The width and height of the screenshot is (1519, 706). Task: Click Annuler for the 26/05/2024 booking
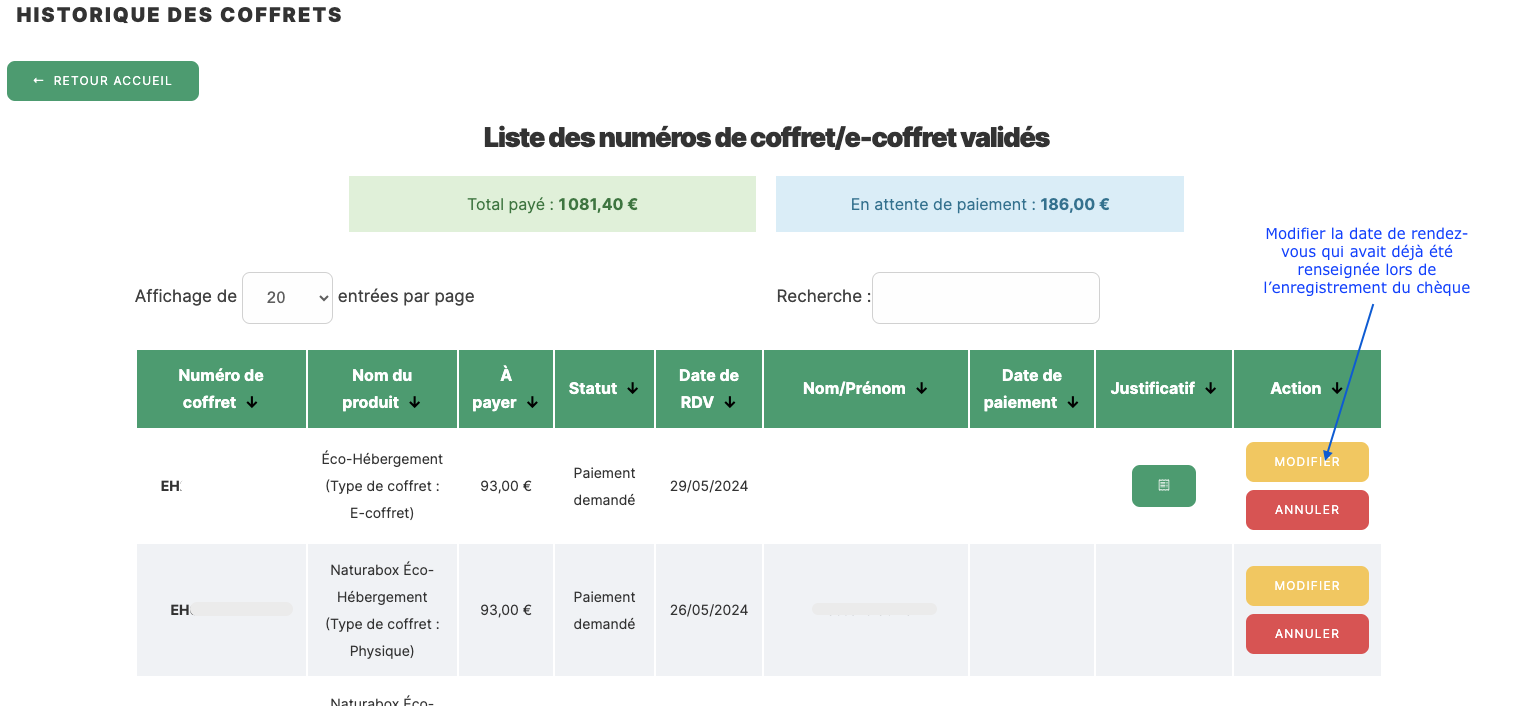tap(1307, 634)
